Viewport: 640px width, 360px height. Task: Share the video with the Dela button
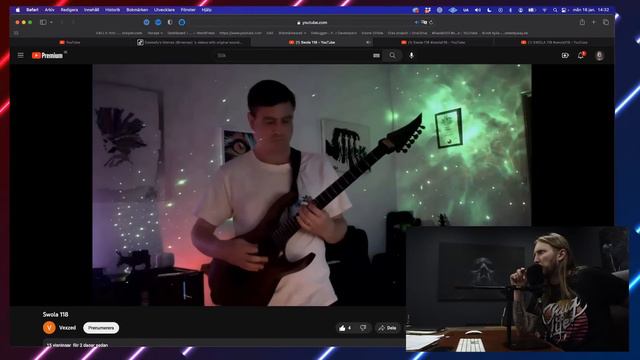tap(388, 328)
